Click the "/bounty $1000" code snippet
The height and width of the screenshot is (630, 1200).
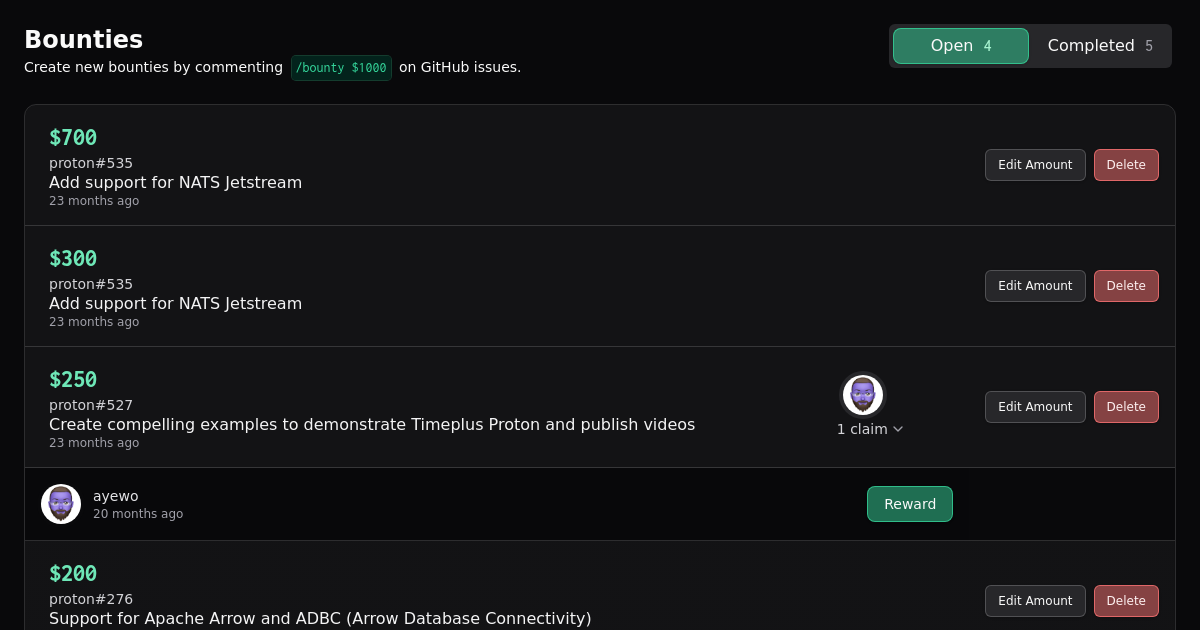[341, 68]
